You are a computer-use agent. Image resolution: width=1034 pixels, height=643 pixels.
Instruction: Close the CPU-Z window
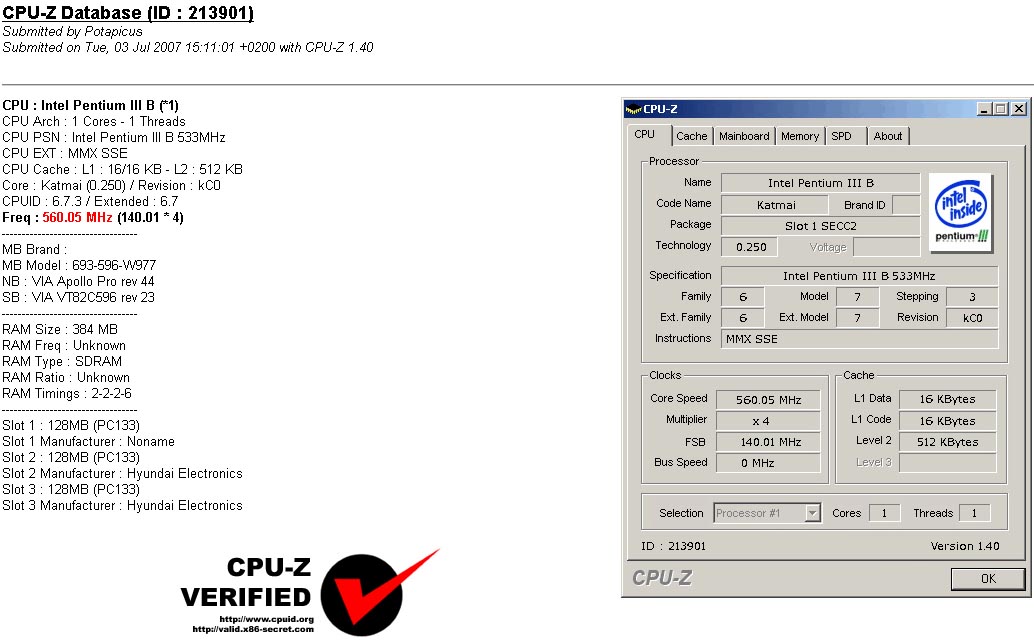point(1019,109)
